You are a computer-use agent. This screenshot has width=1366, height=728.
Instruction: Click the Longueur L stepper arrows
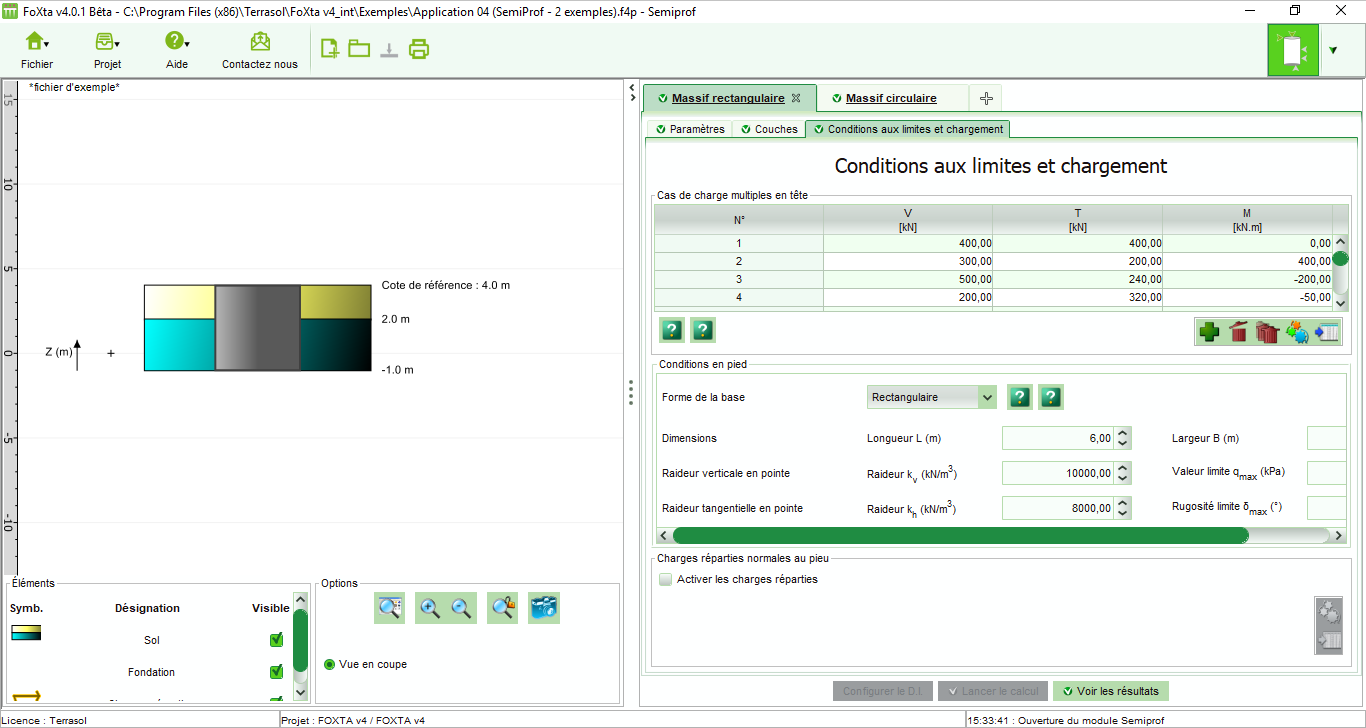[1123, 438]
